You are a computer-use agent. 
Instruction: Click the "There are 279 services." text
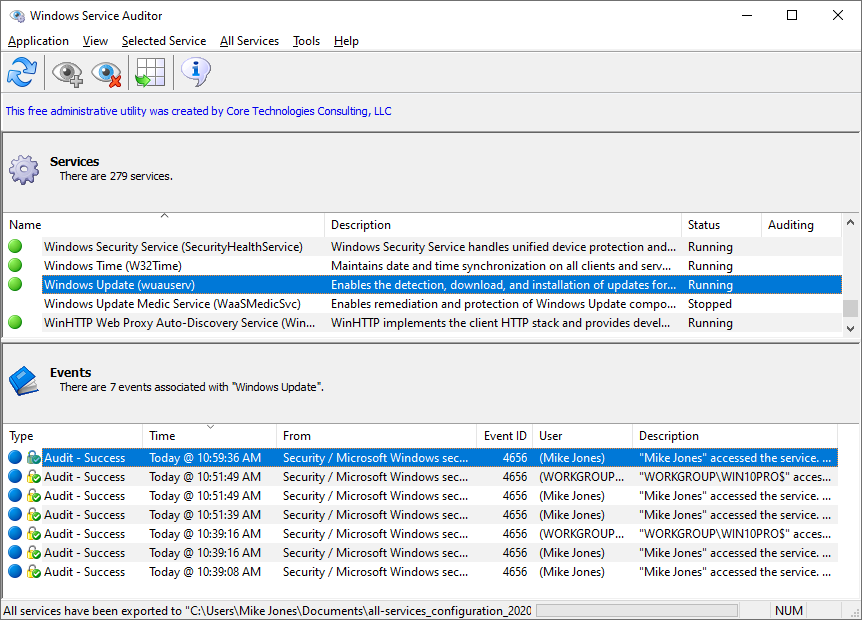116,176
